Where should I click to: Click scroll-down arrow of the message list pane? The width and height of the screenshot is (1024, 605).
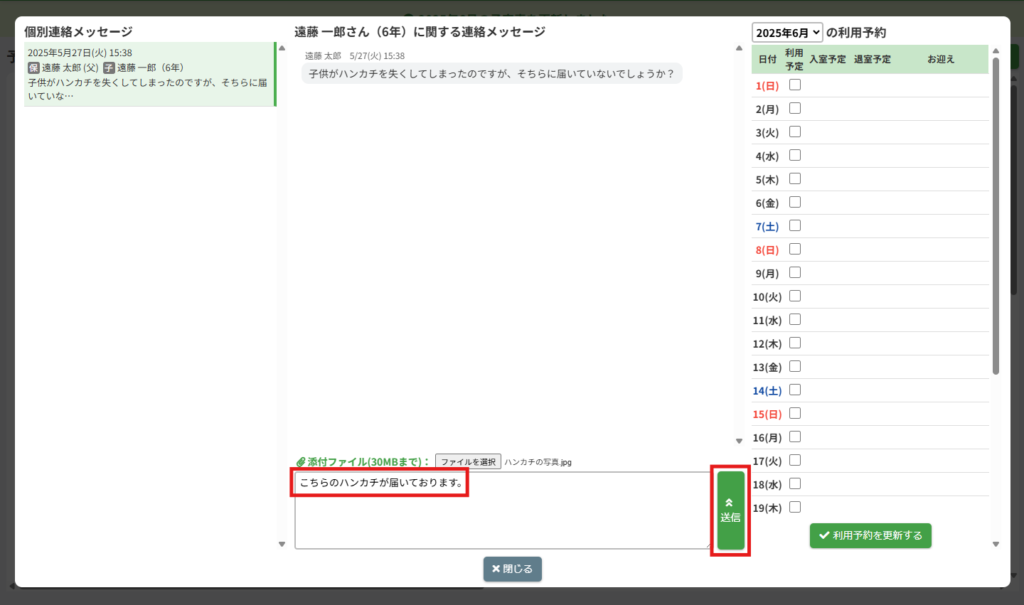pyautogui.click(x=281, y=544)
